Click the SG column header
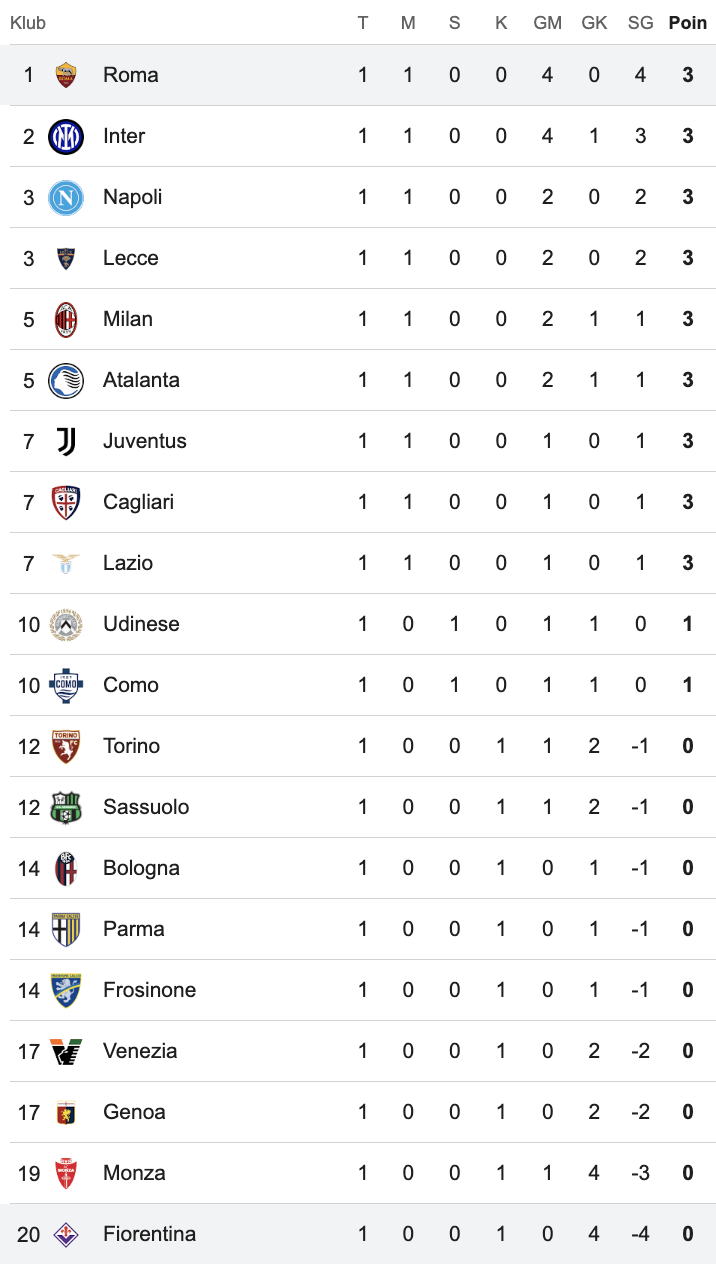 point(641,23)
